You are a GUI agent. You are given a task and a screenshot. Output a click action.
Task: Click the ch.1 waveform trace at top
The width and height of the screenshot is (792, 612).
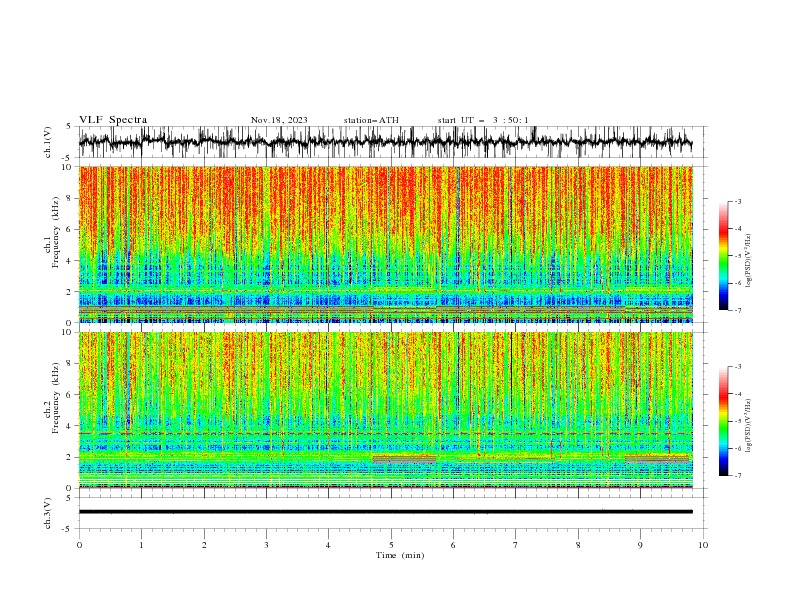385,142
